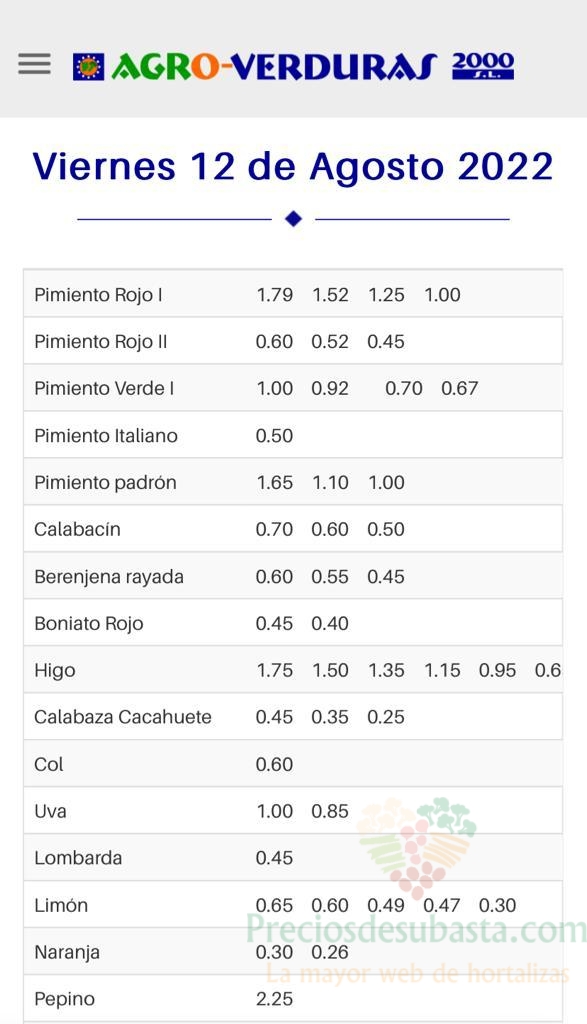The width and height of the screenshot is (587, 1024).
Task: Click the EU star emblem icon
Action: [88, 67]
